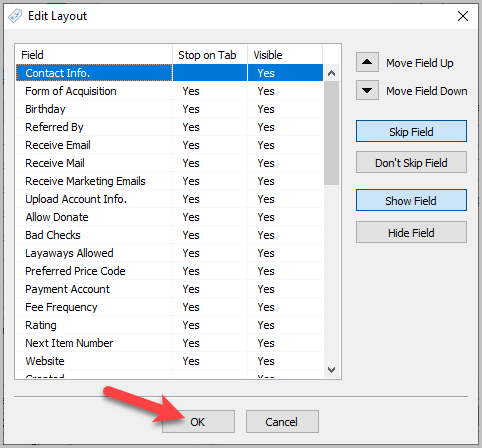Click the Edit Layout title icon
482x448 pixels.
(15, 16)
